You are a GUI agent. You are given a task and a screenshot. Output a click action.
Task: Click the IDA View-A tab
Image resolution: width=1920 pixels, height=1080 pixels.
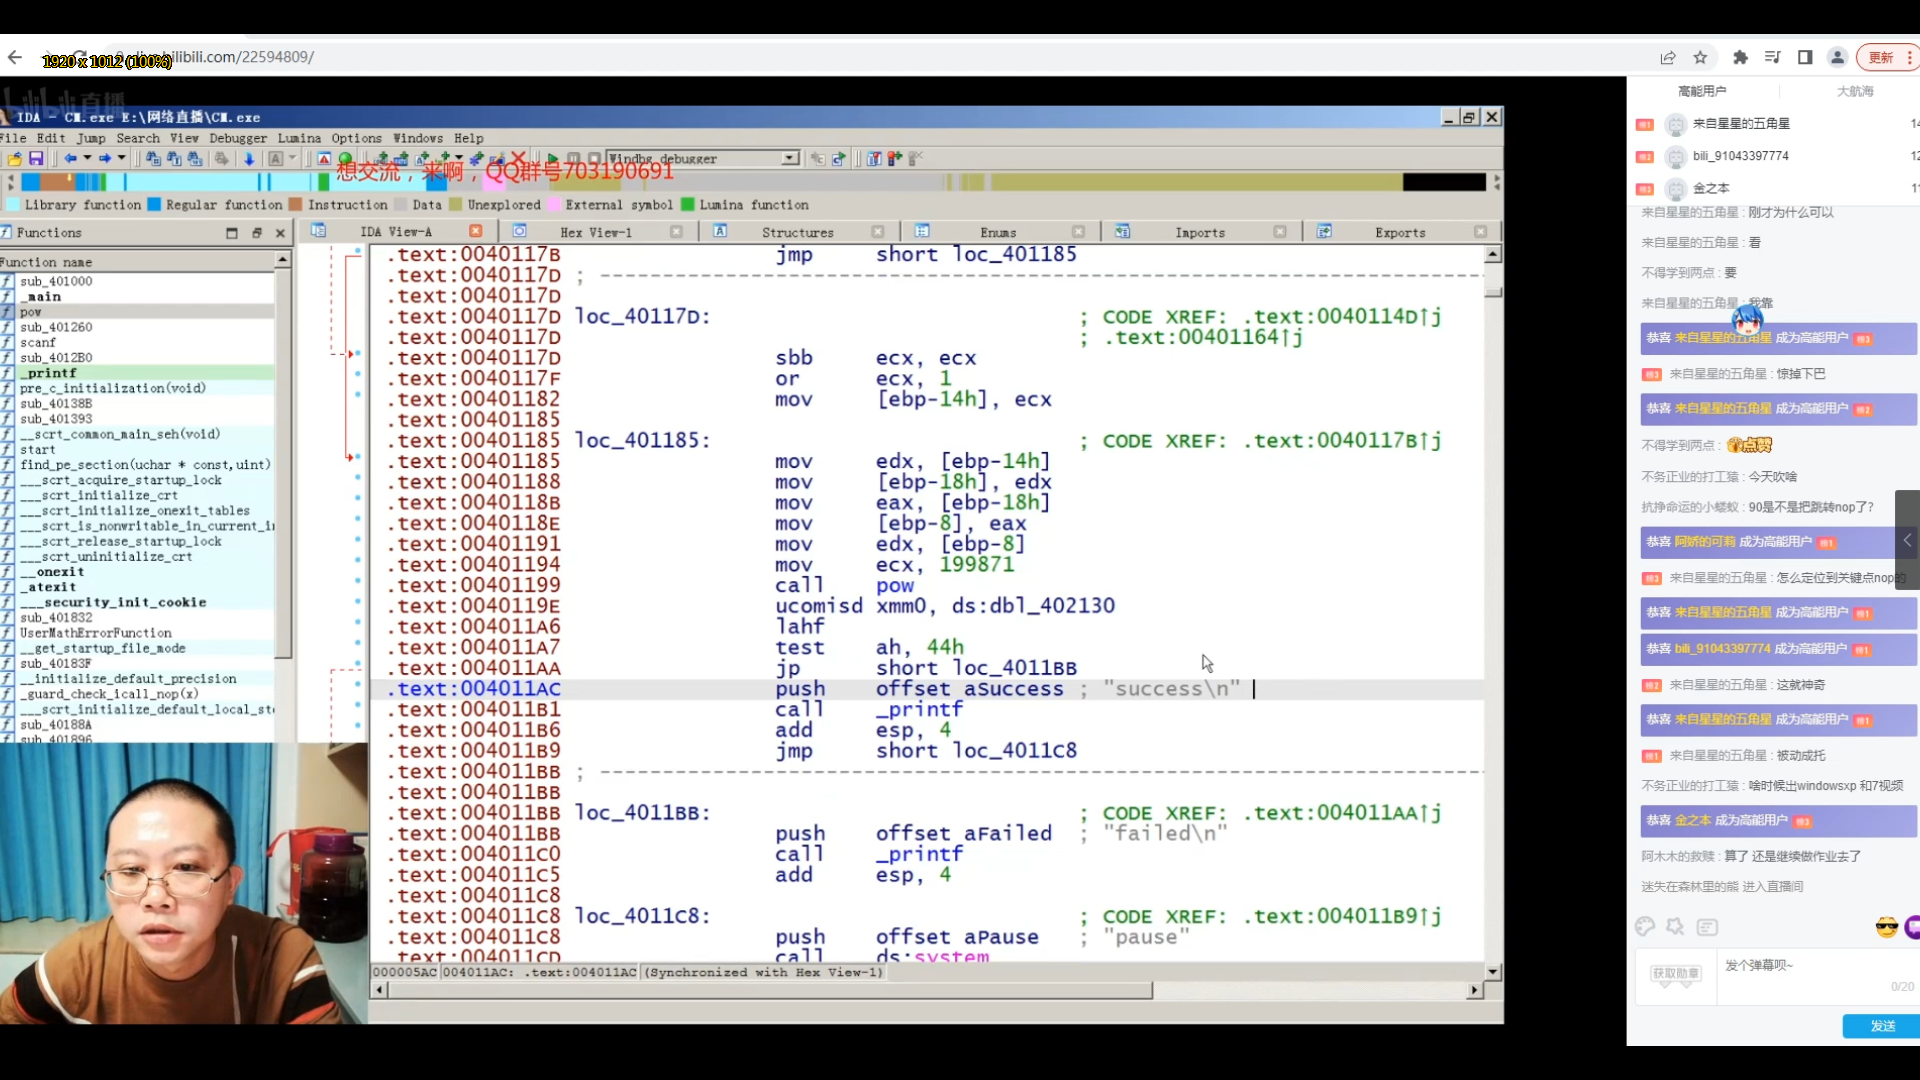point(394,231)
